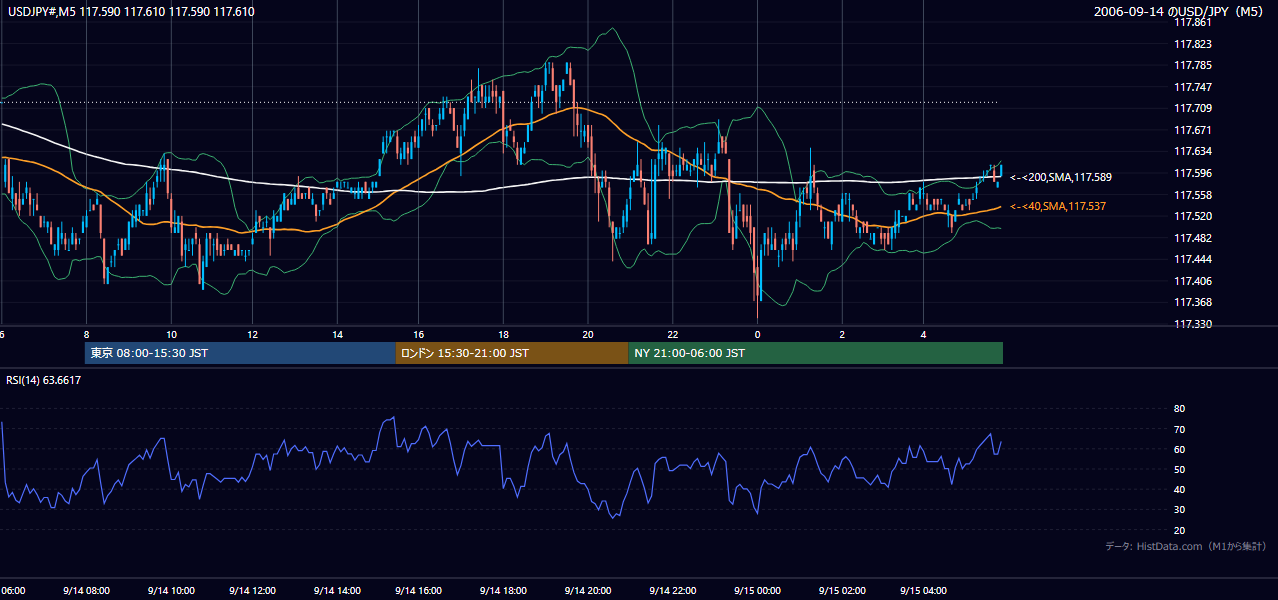Click price axis label 117.444
Screen dimensions: 1278x600
click(1192, 259)
